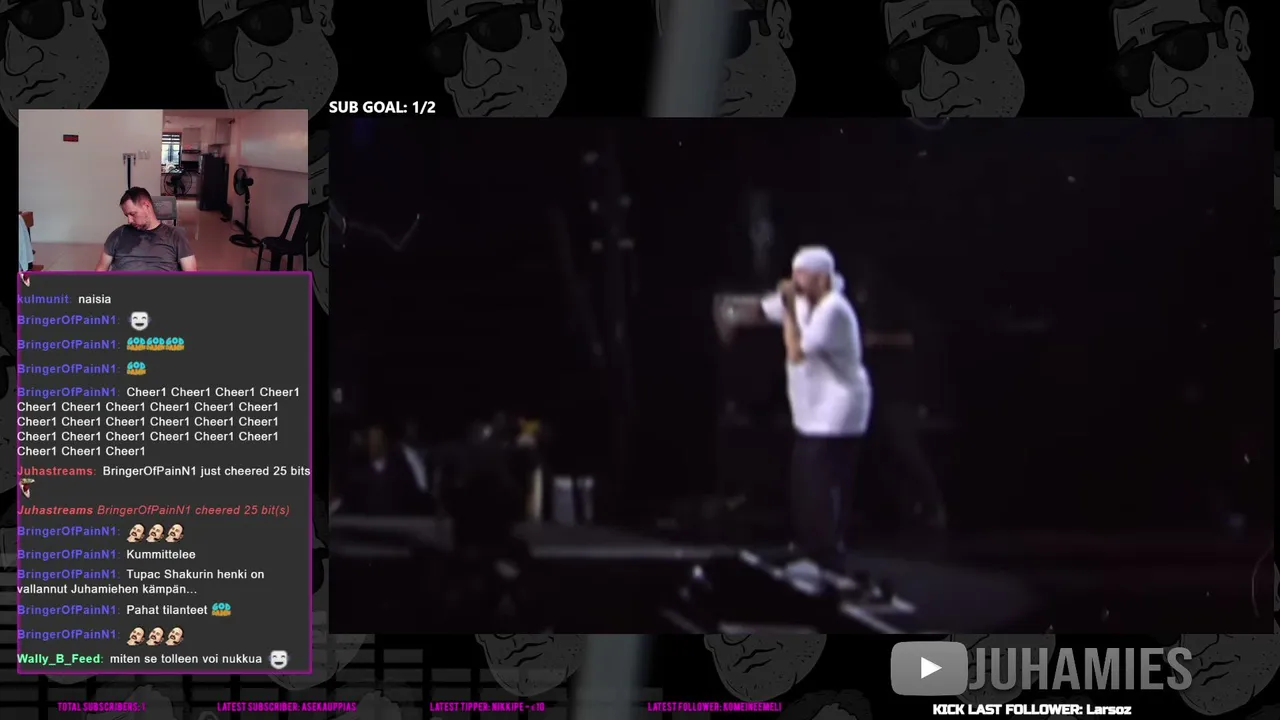This screenshot has width=1280, height=720.
Task: Click the 'JUHAMIES' channel name
Action: point(1080,669)
